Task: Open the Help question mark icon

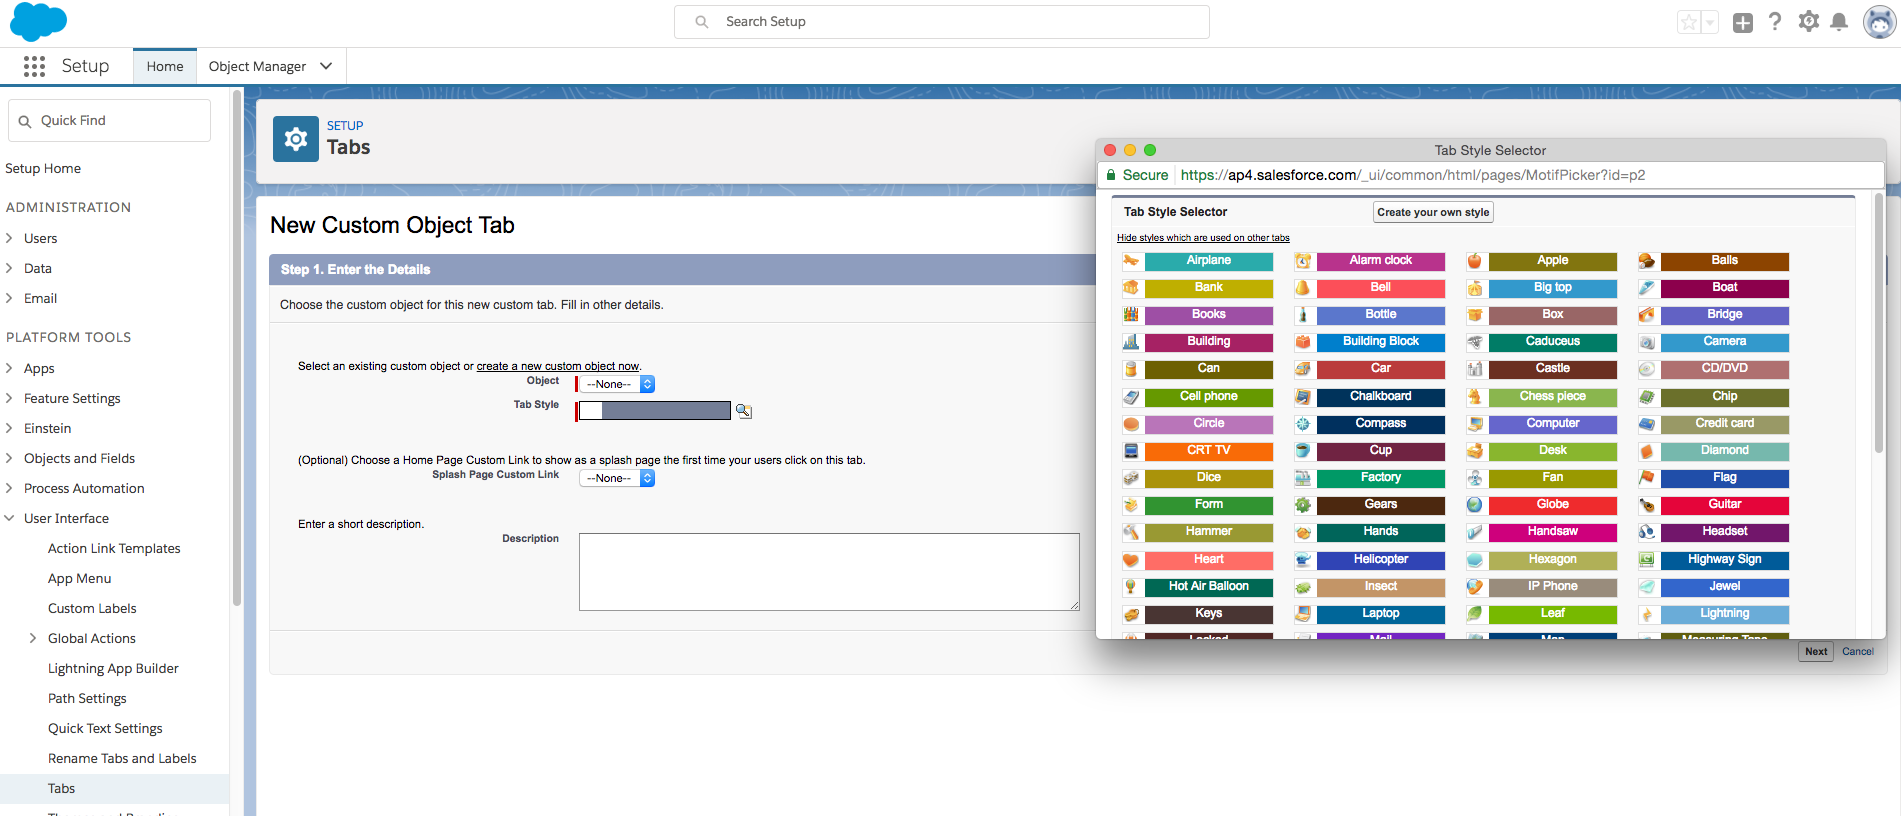Action: (x=1775, y=21)
